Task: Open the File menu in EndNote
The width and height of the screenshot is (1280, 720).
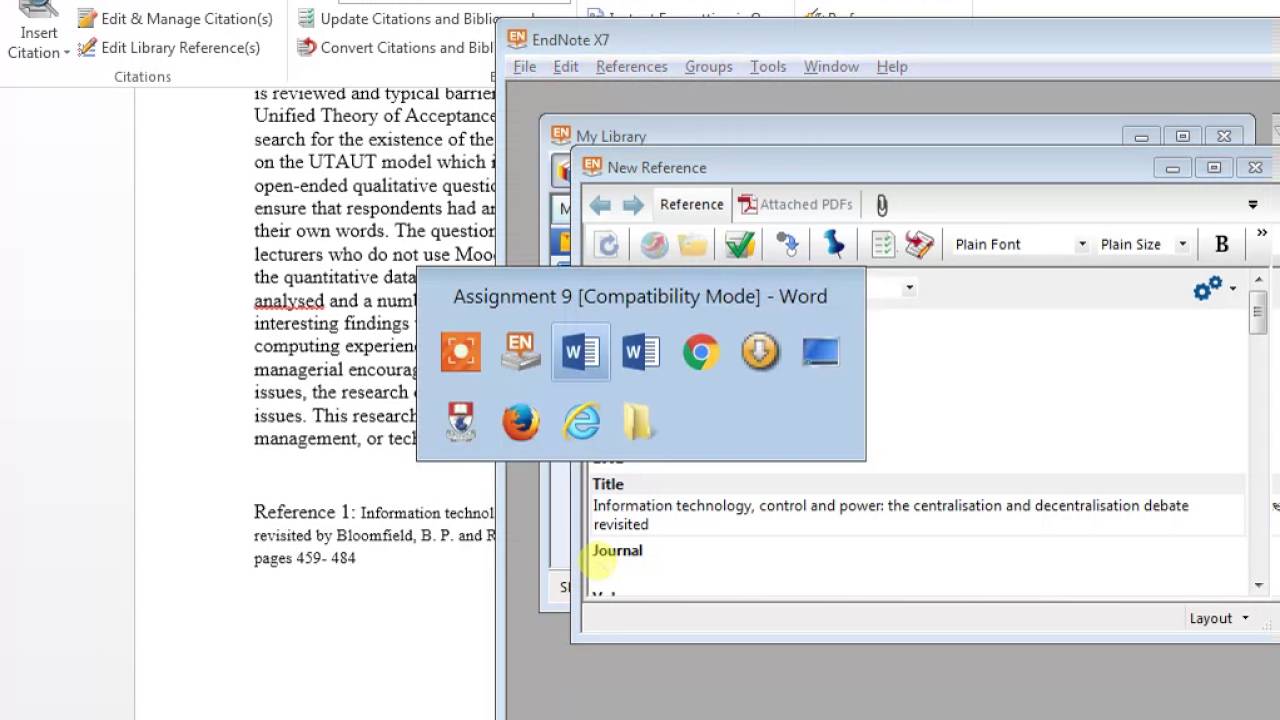Action: 524,66
